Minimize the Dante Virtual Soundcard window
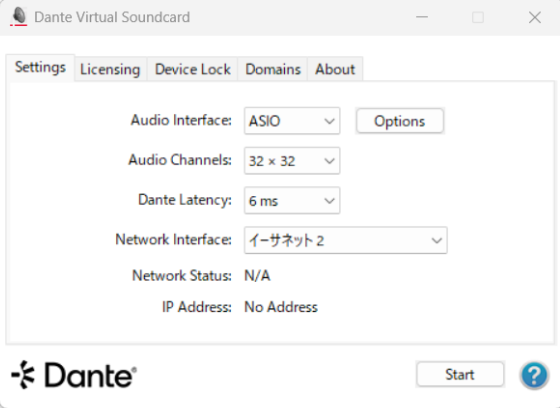This screenshot has width=560, height=408. point(422,17)
